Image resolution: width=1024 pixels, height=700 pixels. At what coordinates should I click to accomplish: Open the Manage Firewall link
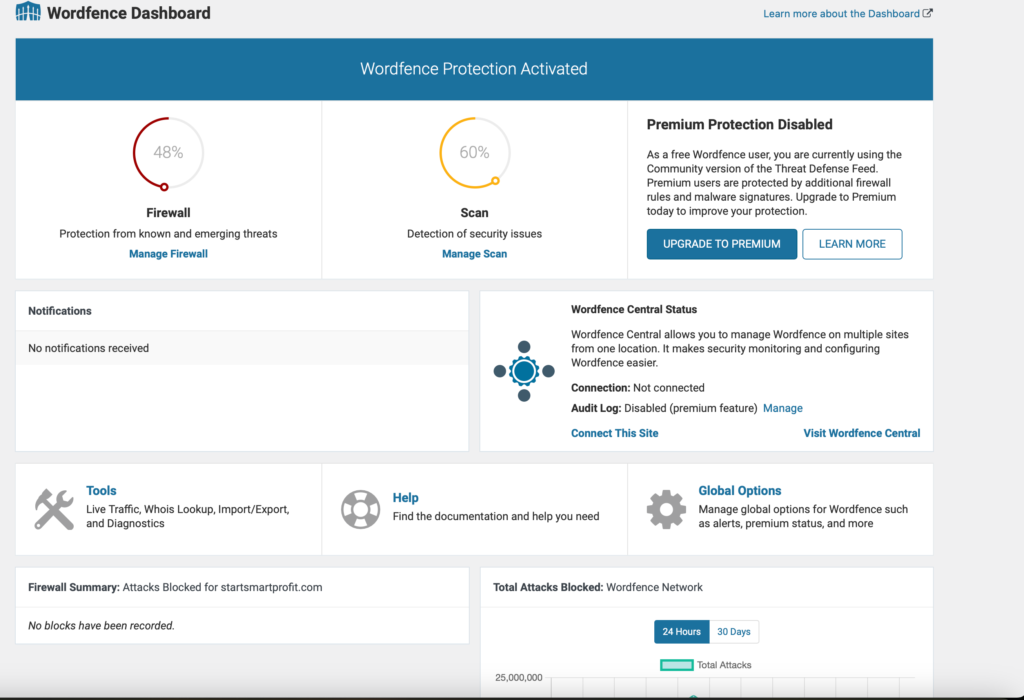pyautogui.click(x=167, y=253)
